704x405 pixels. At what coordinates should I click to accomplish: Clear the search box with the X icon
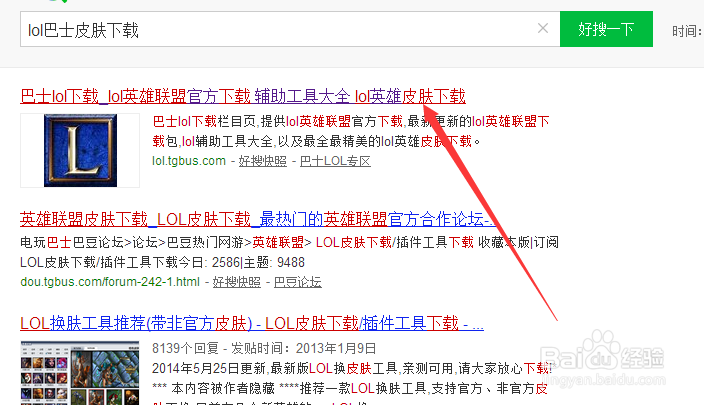(542, 28)
